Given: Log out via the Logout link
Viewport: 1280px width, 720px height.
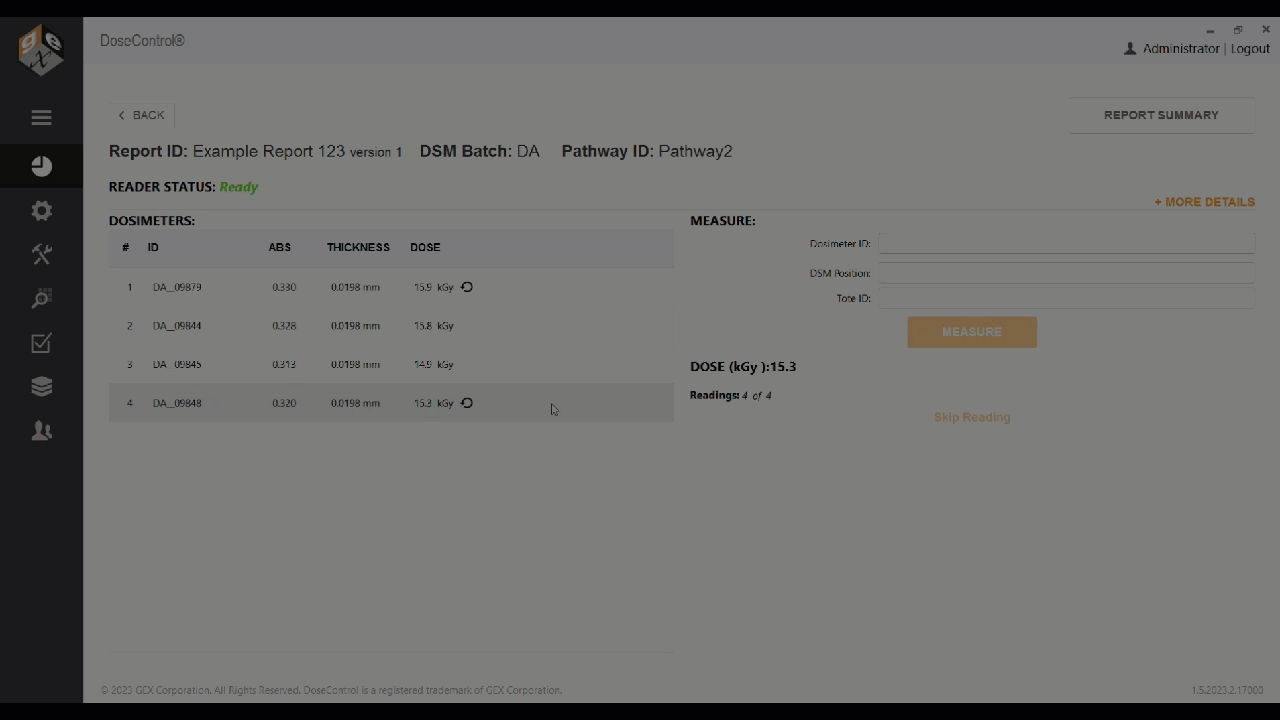Looking at the screenshot, I should pyautogui.click(x=1250, y=49).
